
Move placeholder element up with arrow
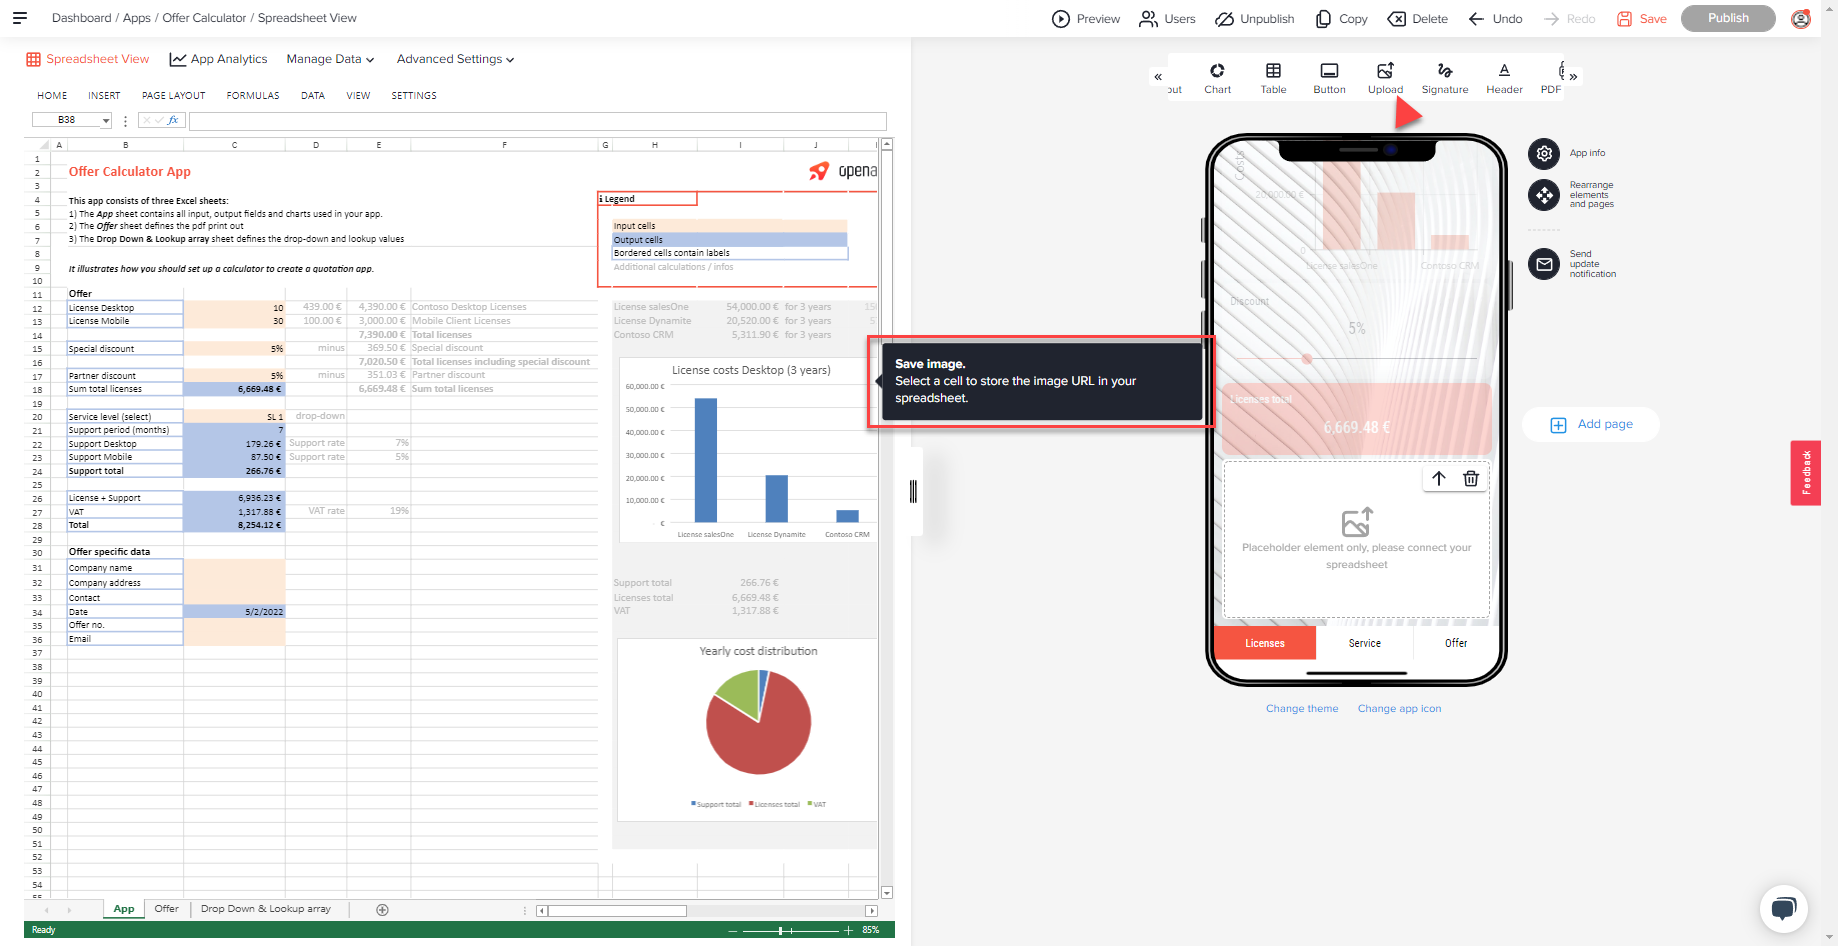click(1438, 478)
